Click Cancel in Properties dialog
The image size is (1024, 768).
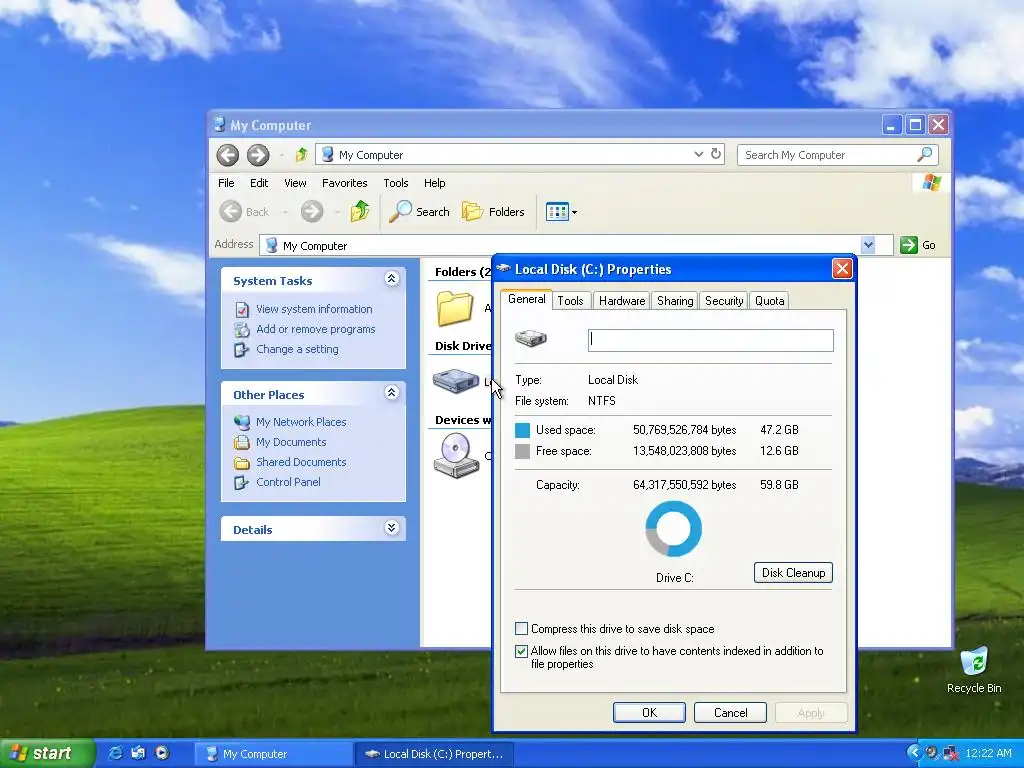click(730, 712)
